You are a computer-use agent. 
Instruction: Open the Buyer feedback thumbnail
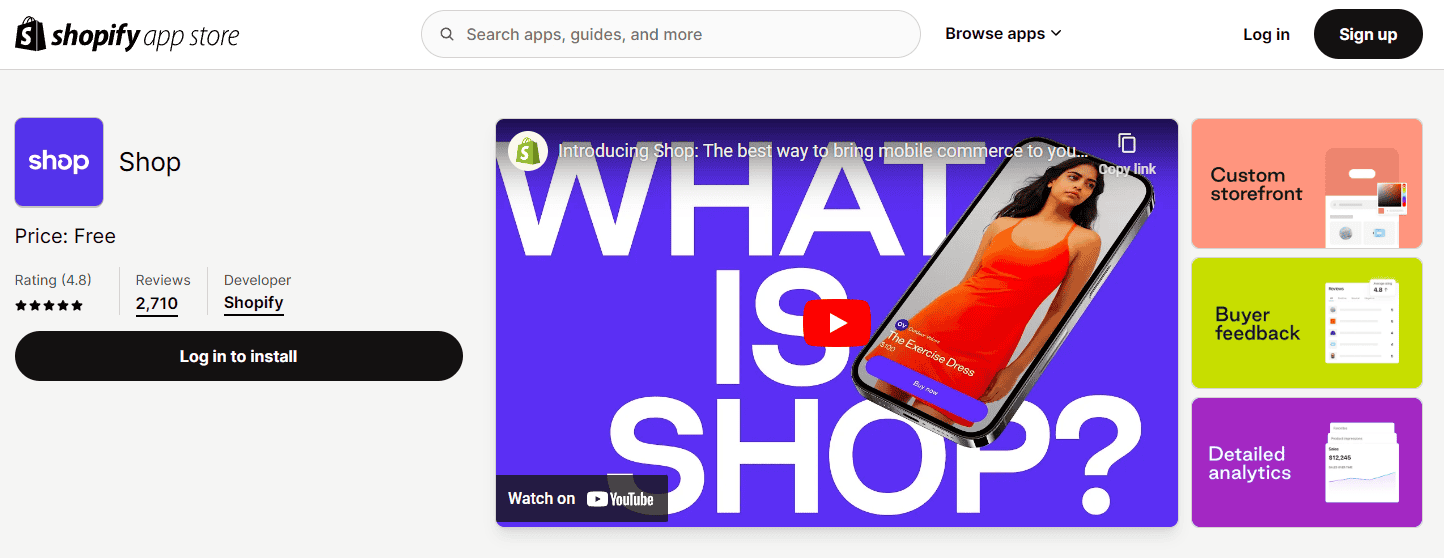[x=1307, y=323]
